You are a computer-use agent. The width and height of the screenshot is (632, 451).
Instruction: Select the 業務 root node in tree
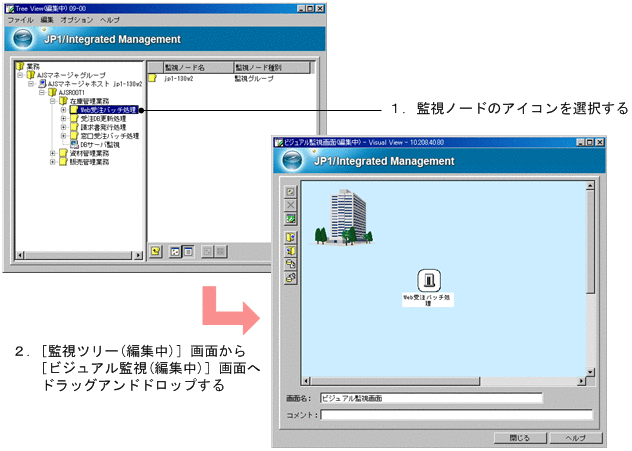pyautogui.click(x=33, y=66)
